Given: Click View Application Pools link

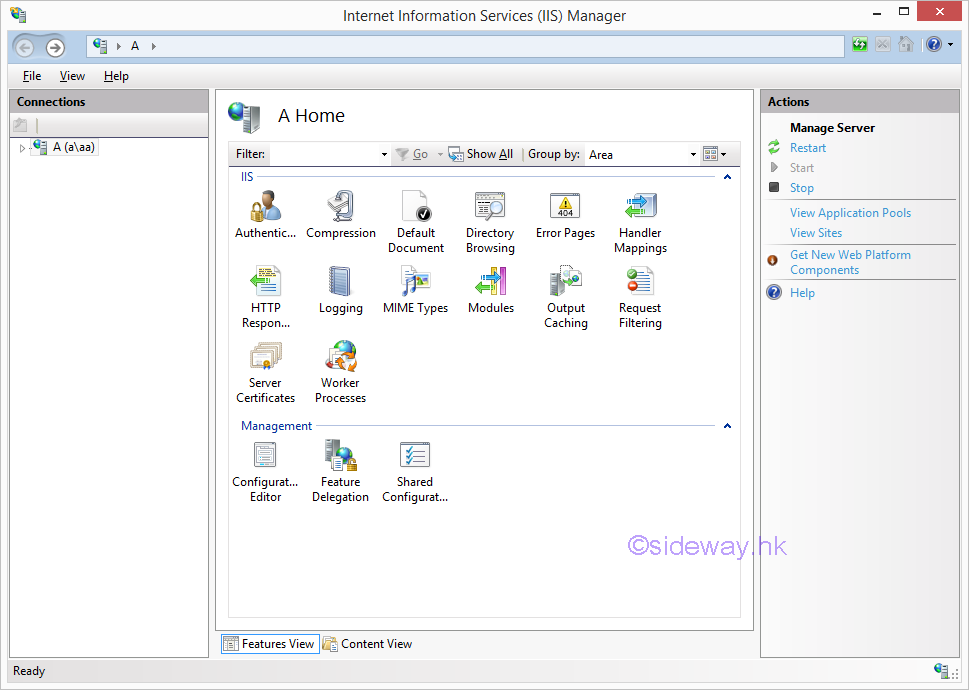Looking at the screenshot, I should pyautogui.click(x=850, y=213).
